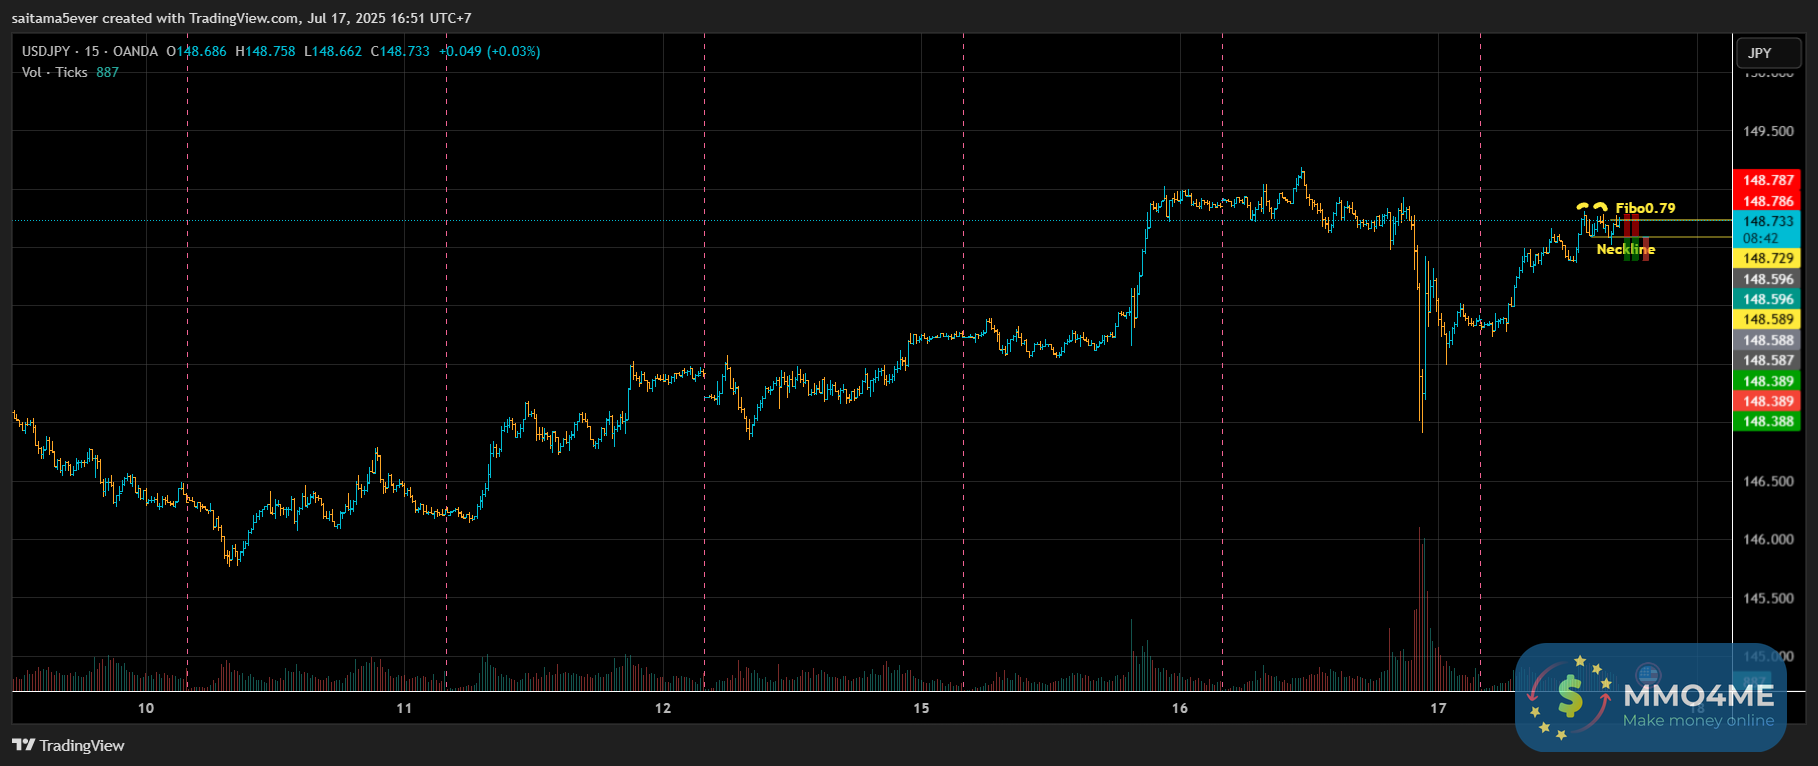Click the 148.587 price label
The width and height of the screenshot is (1818, 766).
(x=1768, y=360)
